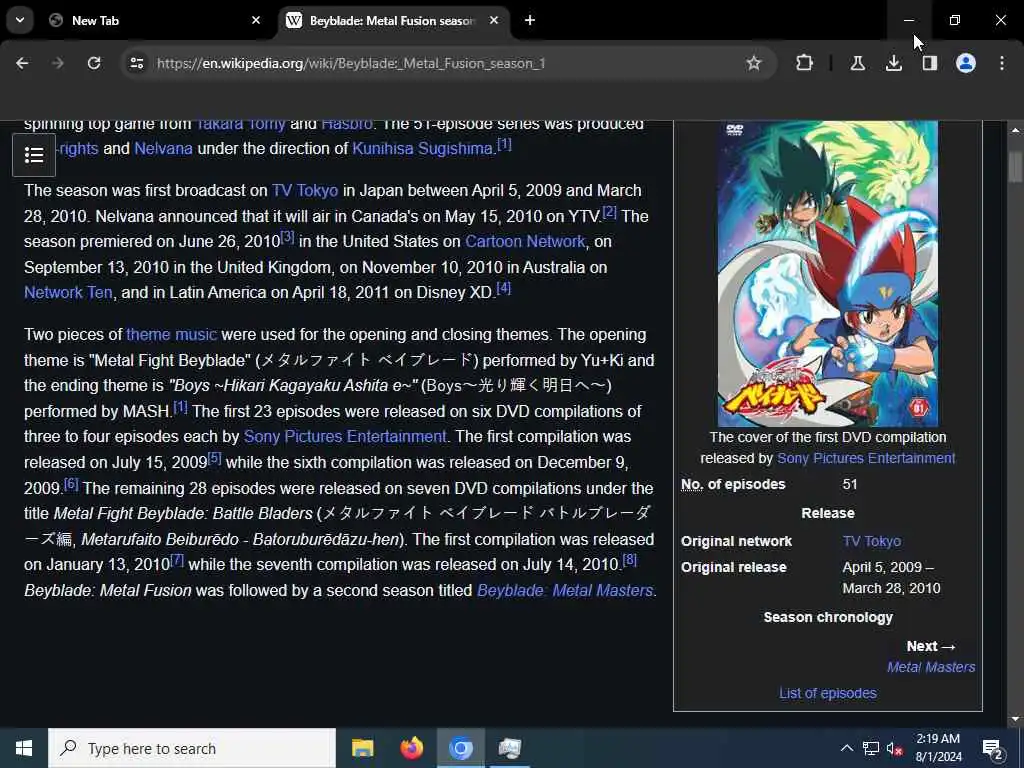
Task: Open File Explorer from the taskbar
Action: [362, 748]
